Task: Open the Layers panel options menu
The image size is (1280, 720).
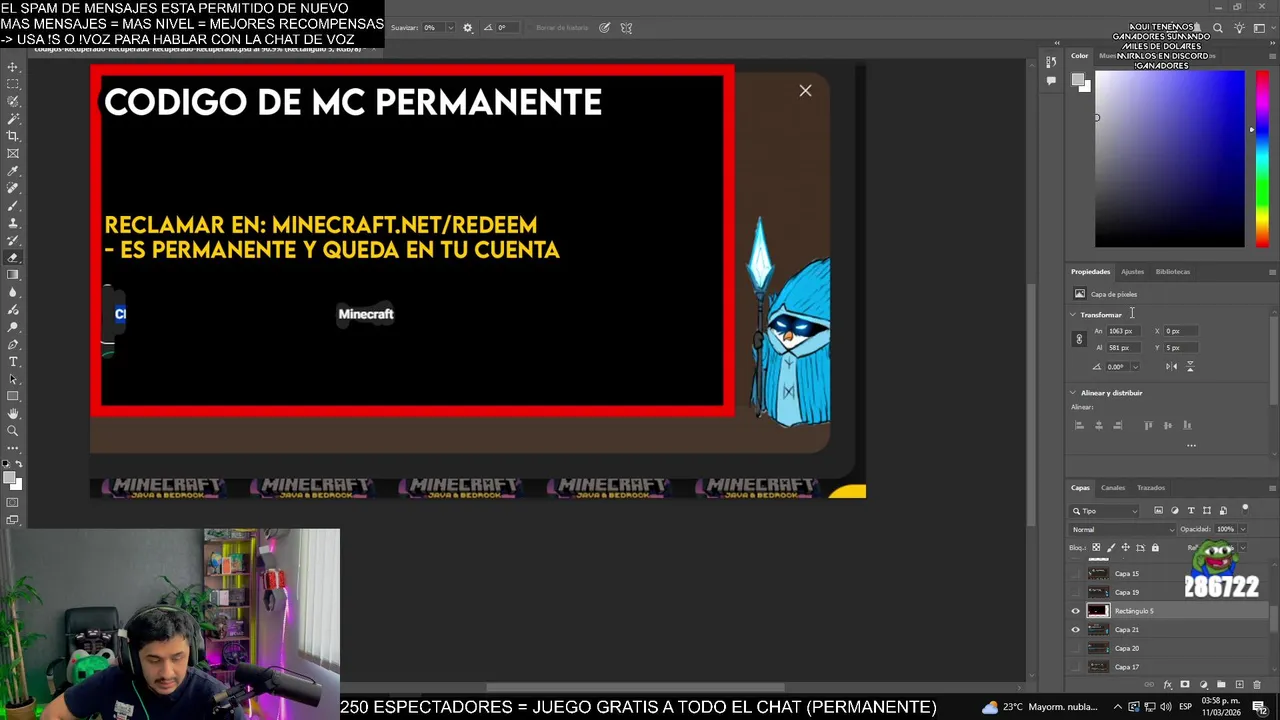Action: point(1272,488)
